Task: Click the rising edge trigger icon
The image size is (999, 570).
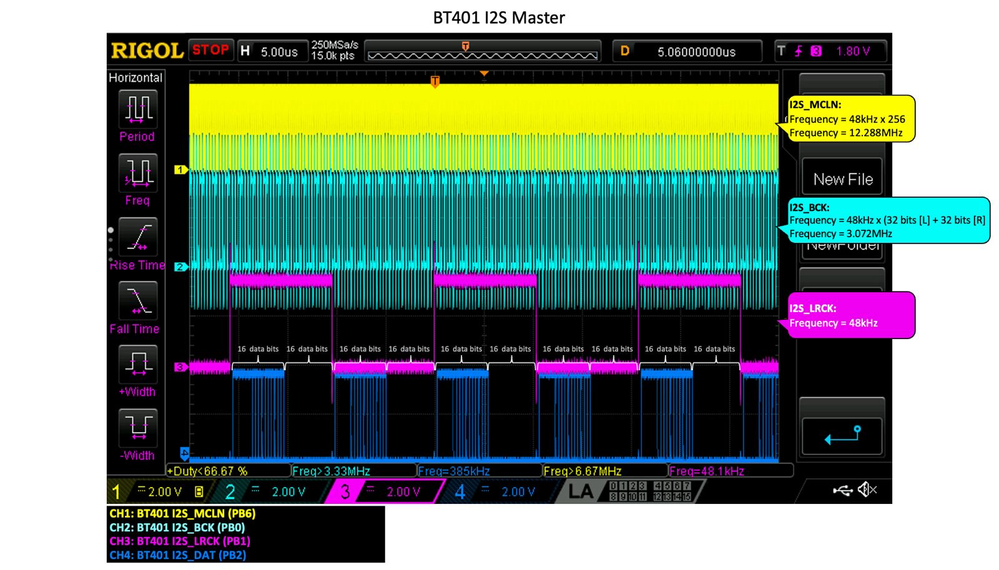Action: click(x=798, y=51)
